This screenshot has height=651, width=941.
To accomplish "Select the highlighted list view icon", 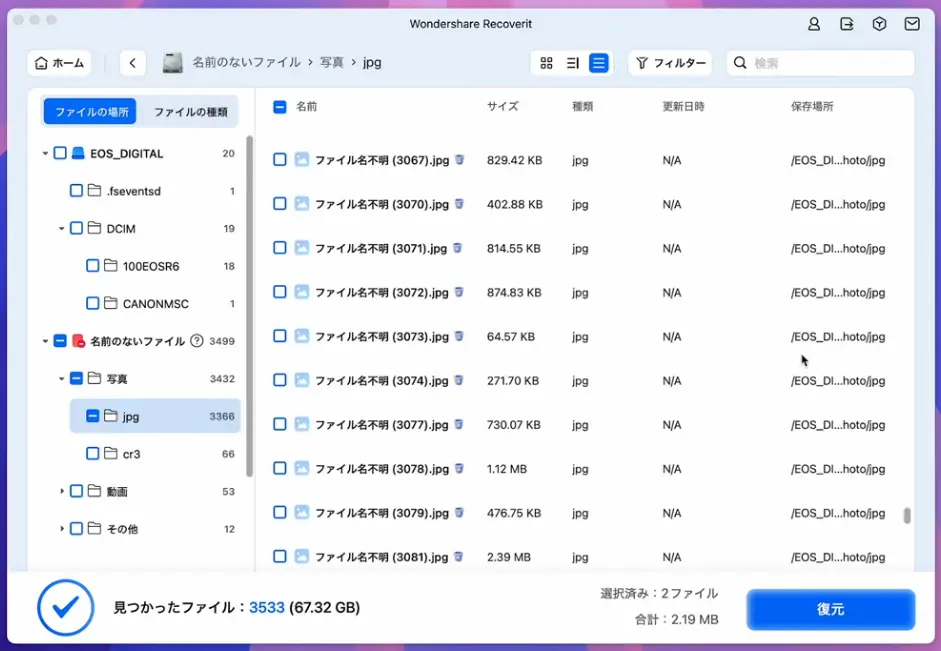I will tap(598, 63).
